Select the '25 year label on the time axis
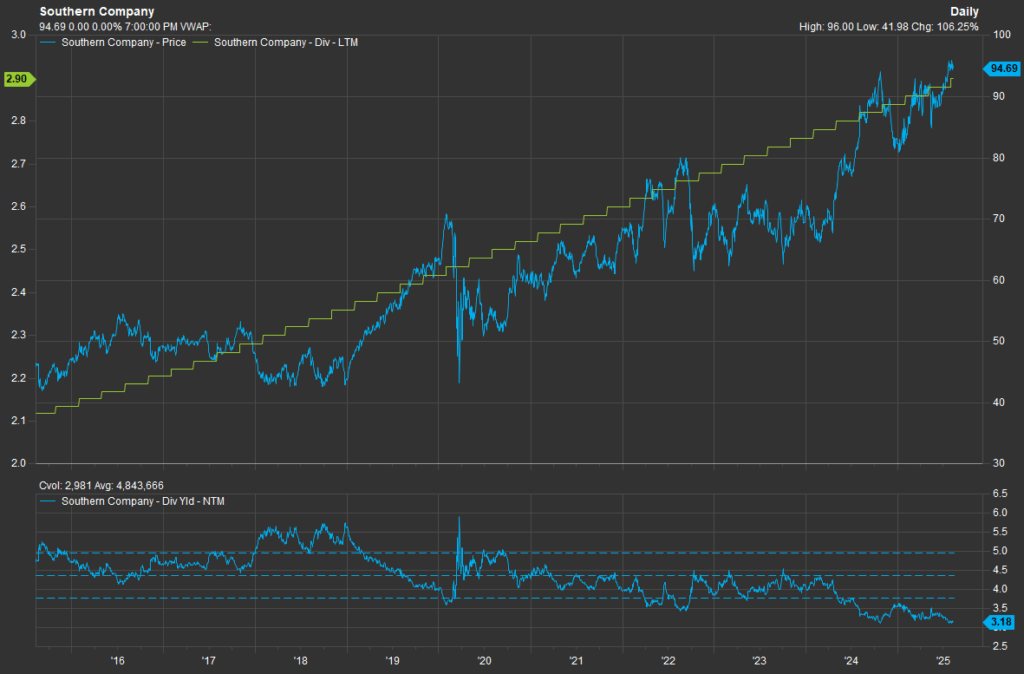 [x=943, y=661]
